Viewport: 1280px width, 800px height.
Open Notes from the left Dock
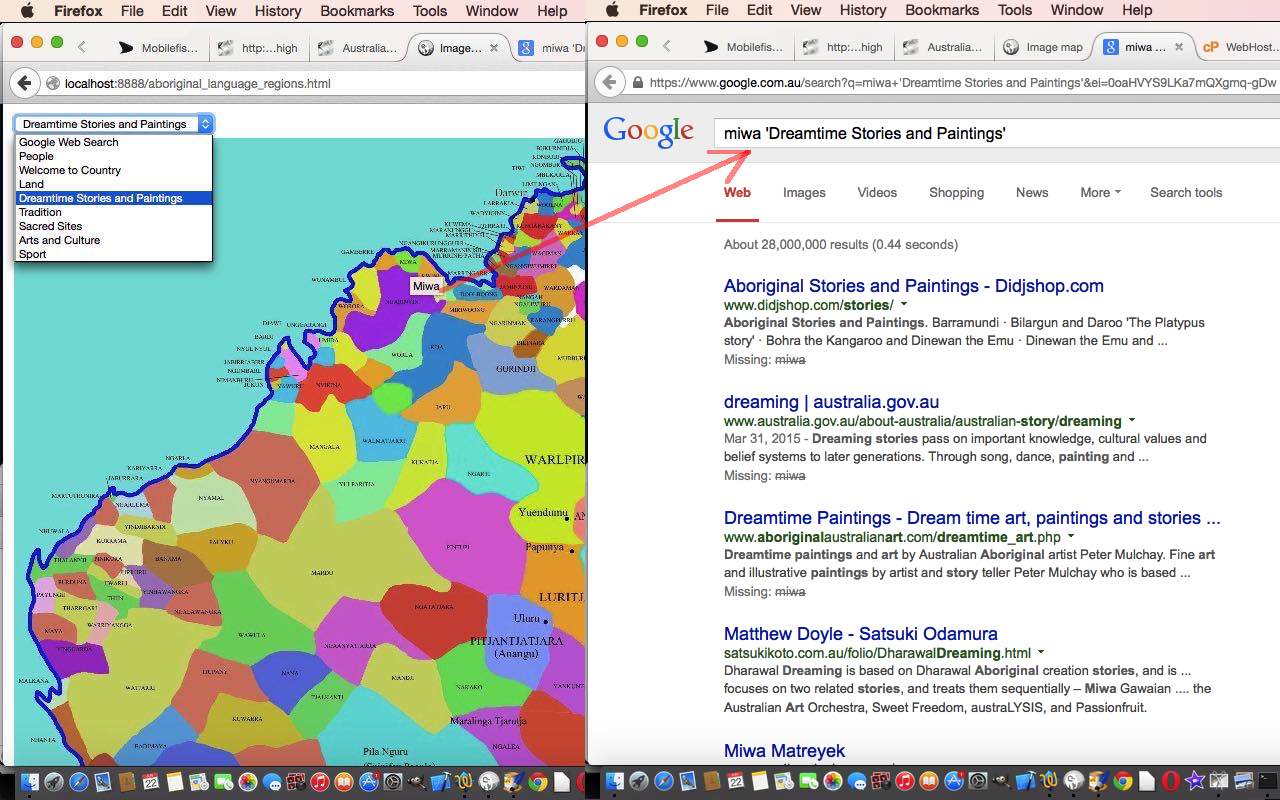pyautogui.click(x=175, y=782)
